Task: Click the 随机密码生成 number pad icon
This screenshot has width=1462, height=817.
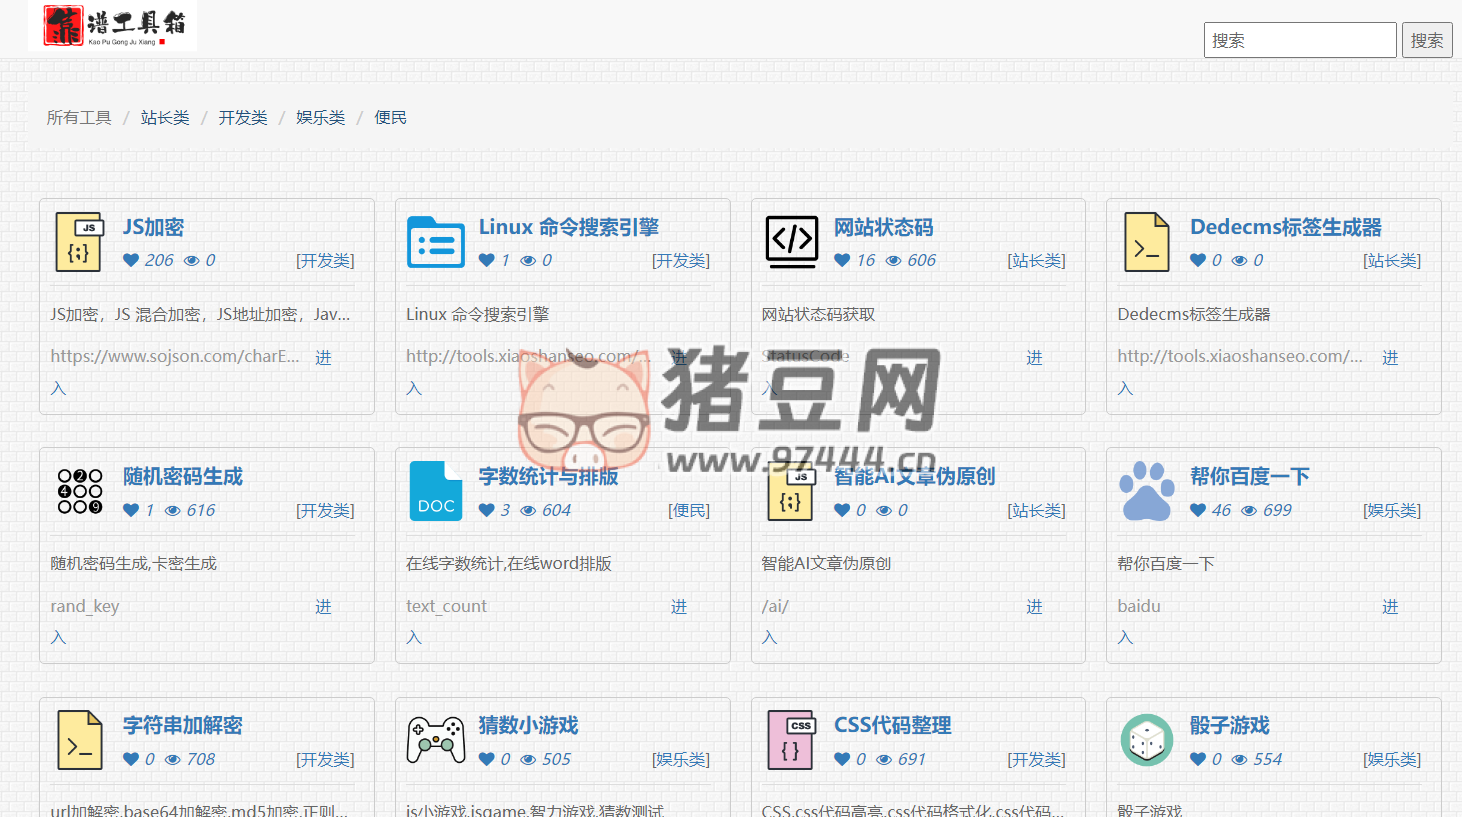Action: [80, 491]
